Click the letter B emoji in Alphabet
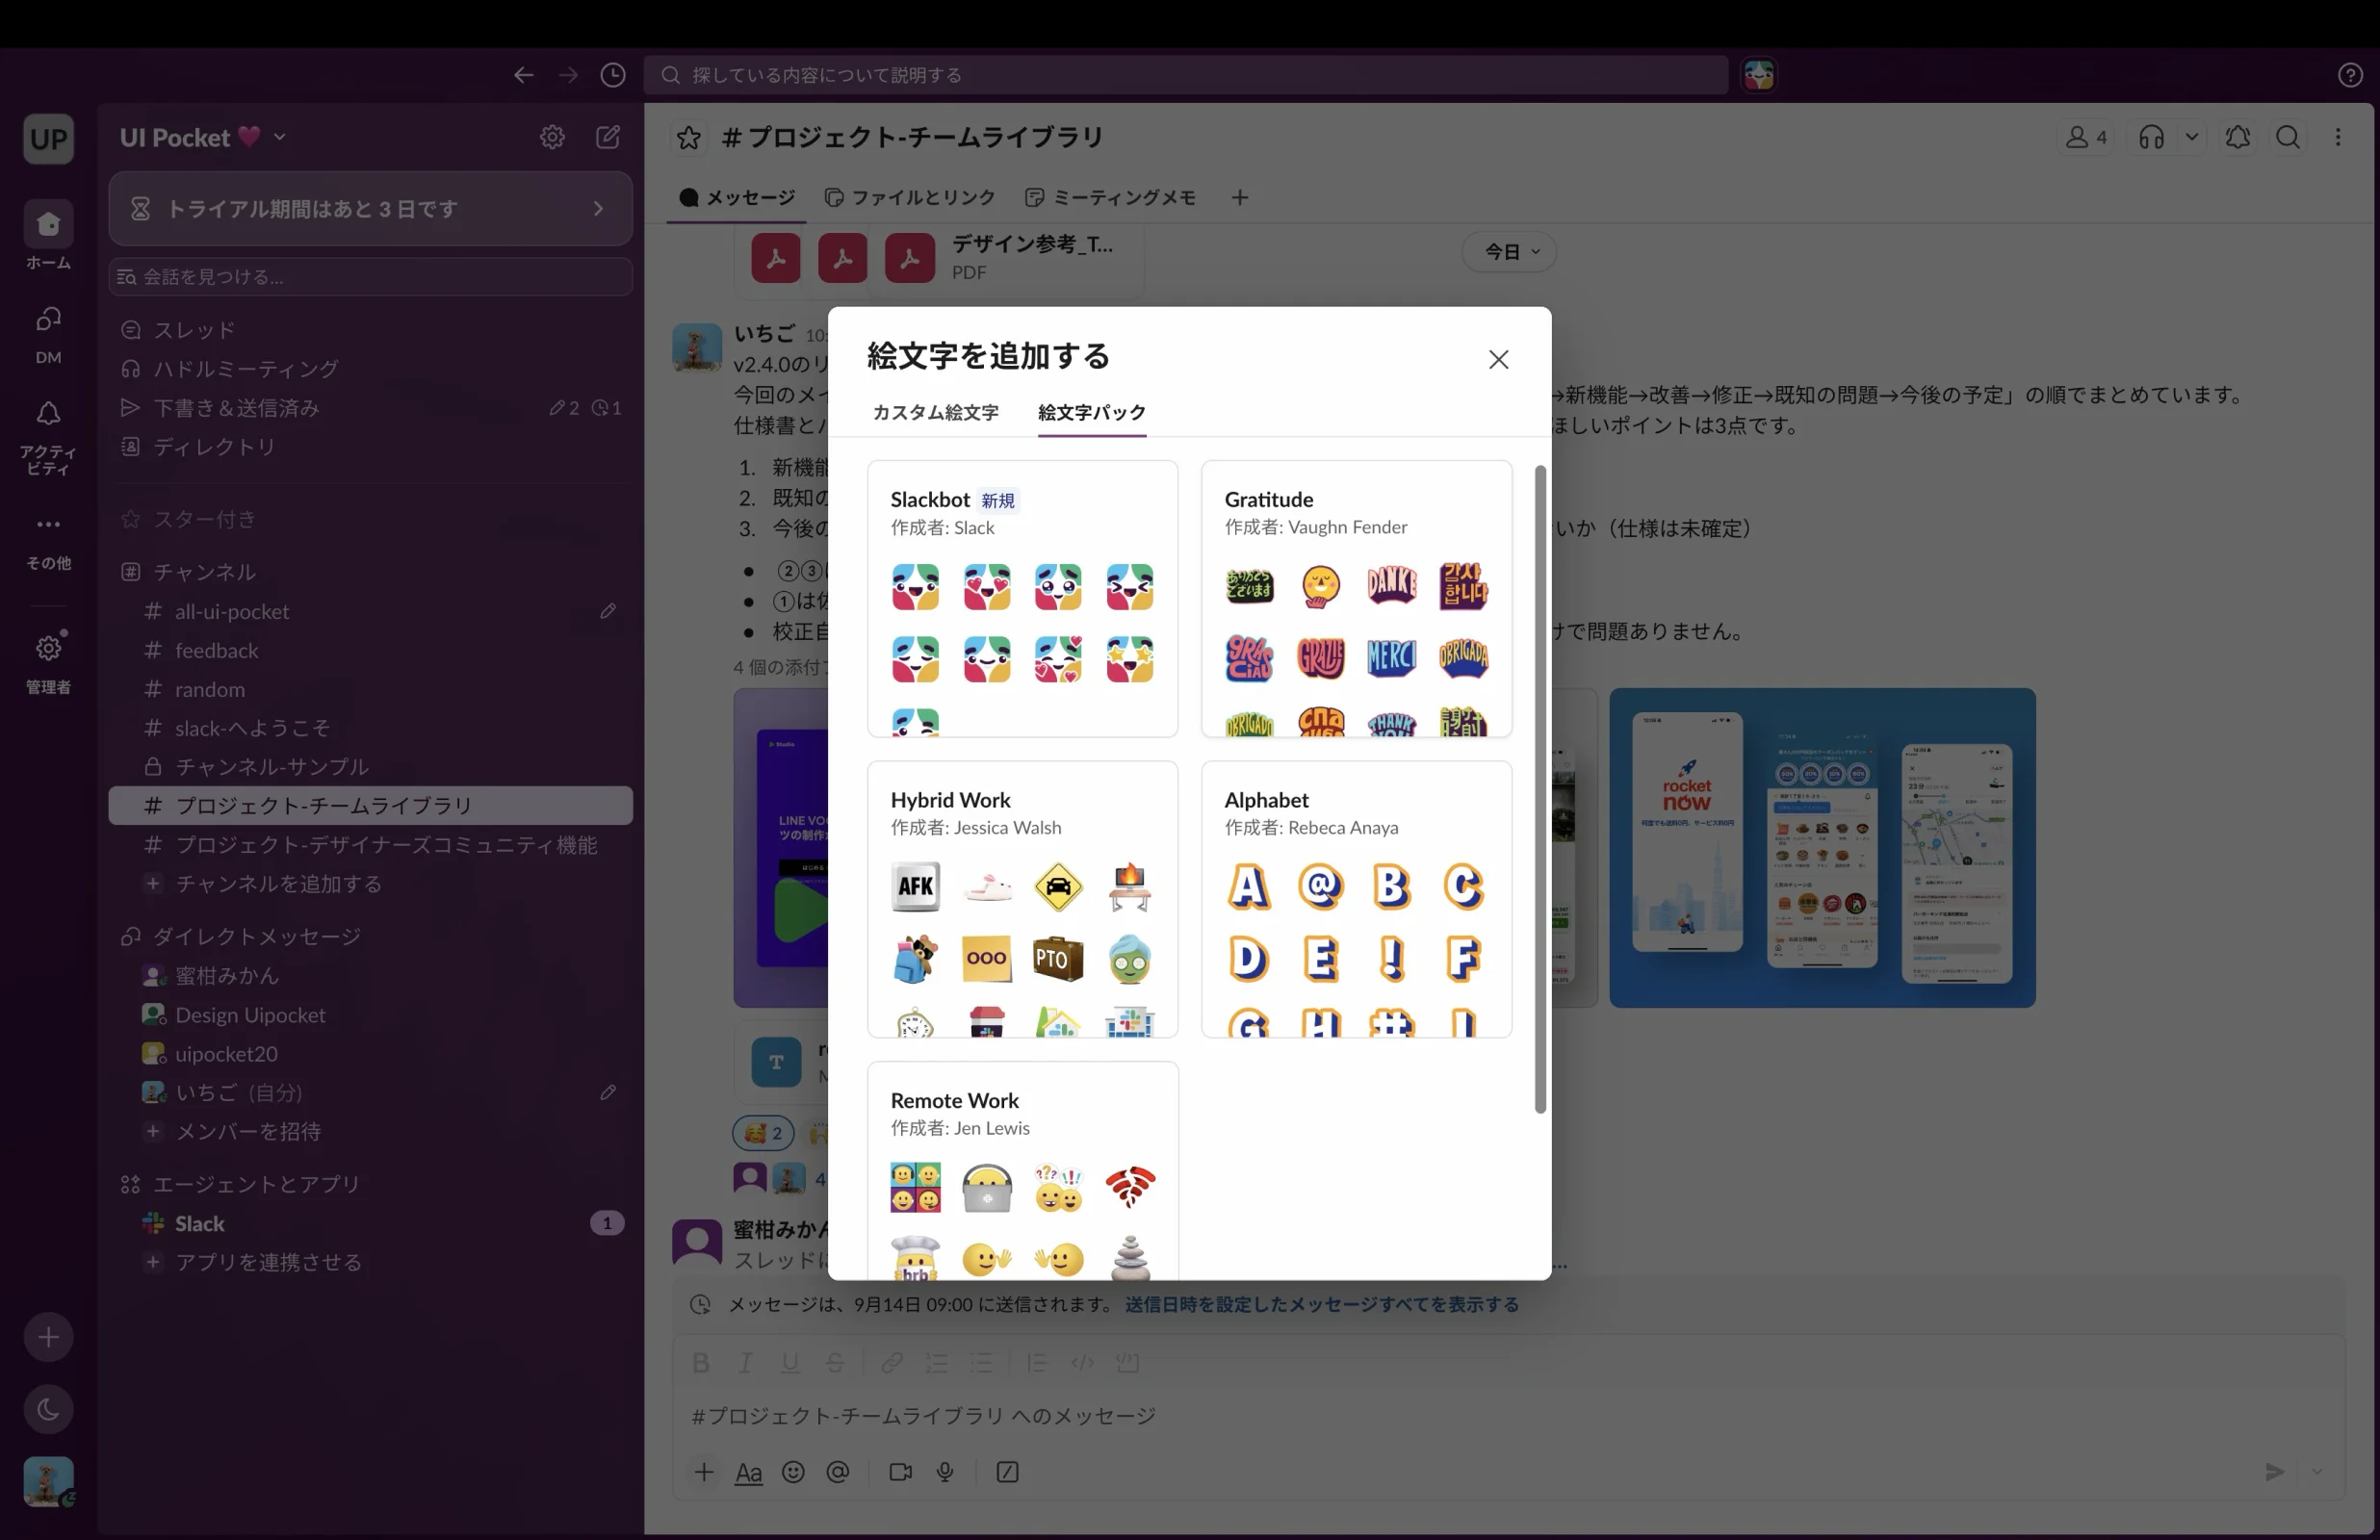Screen dimensions: 2380x1540 (1391, 886)
